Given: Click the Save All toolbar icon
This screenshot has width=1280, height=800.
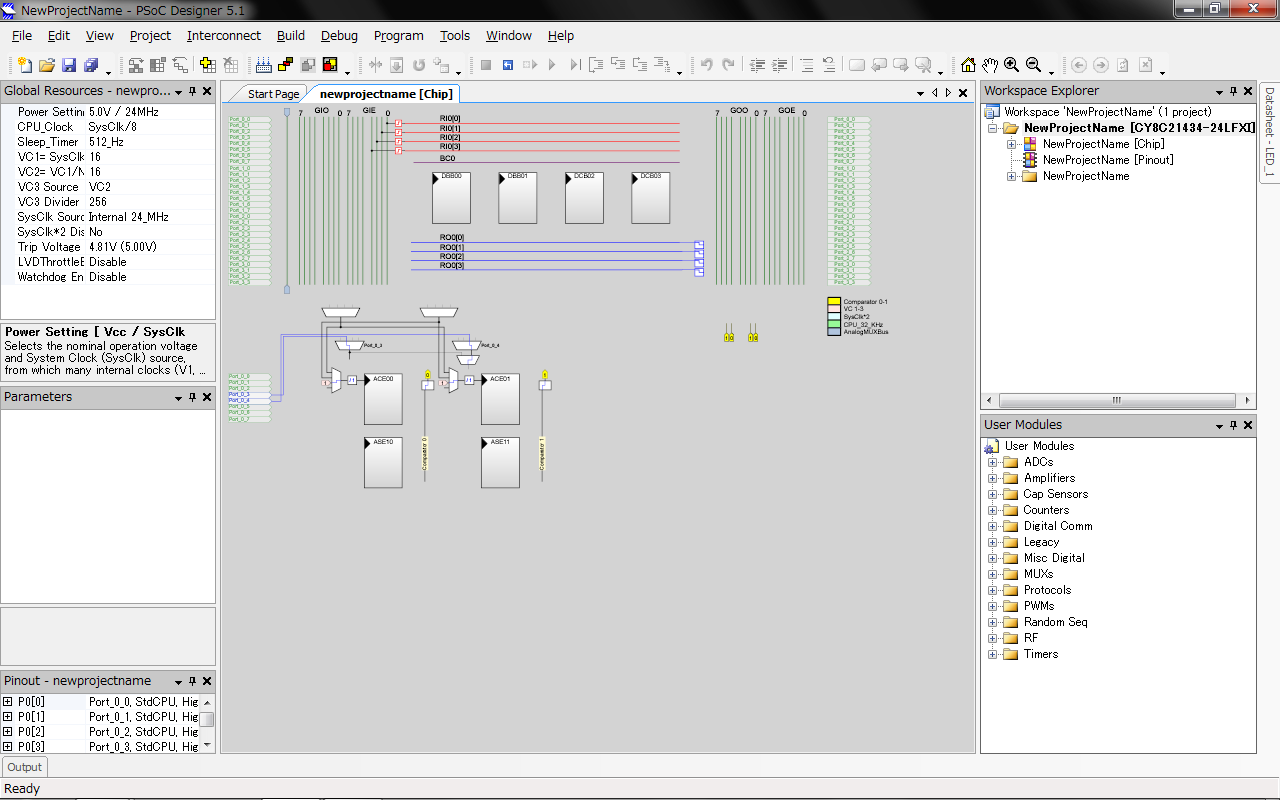Looking at the screenshot, I should [x=91, y=65].
